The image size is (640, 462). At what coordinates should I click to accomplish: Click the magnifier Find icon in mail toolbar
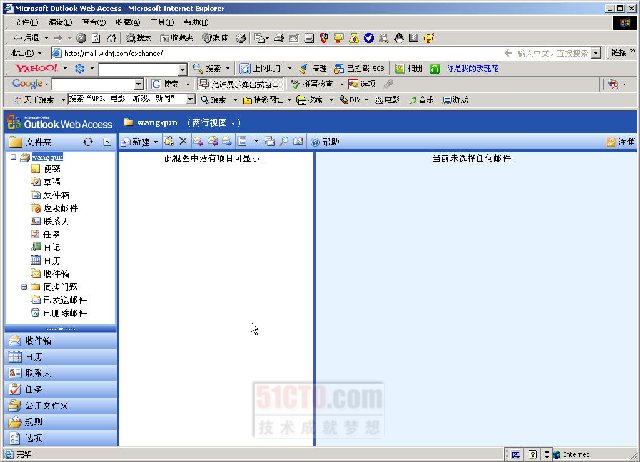point(285,142)
